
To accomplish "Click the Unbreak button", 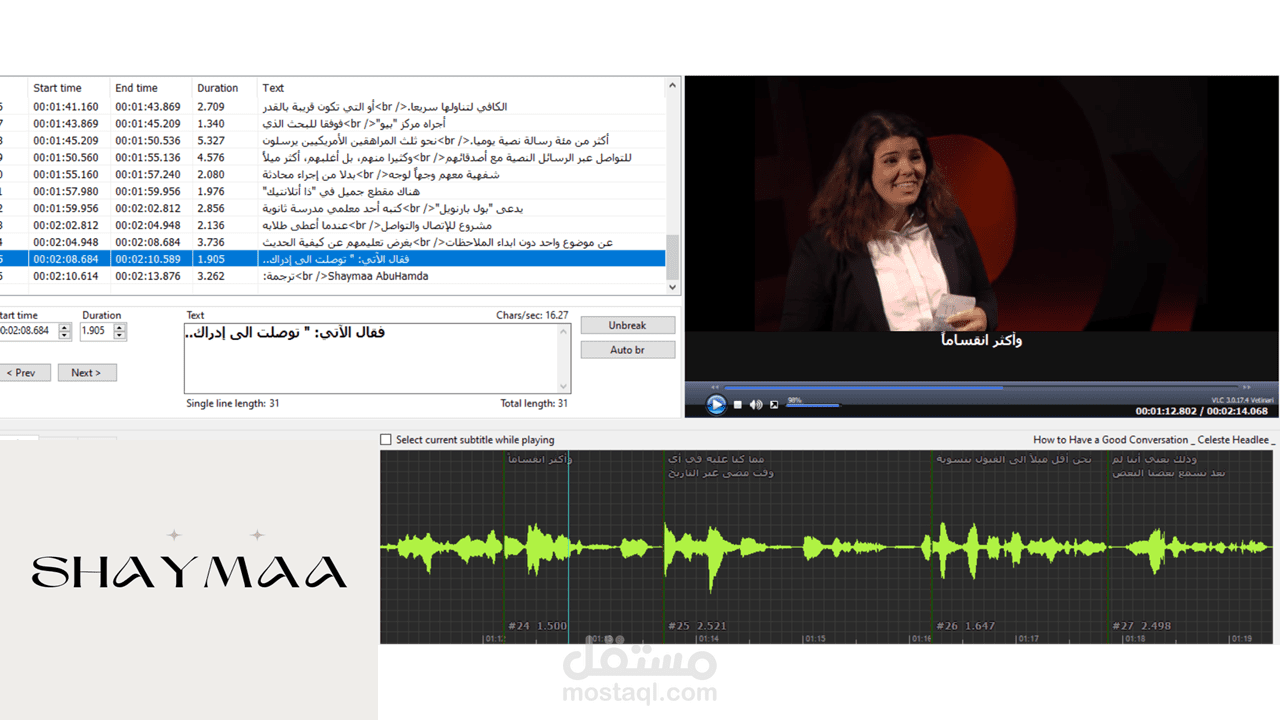I will (x=628, y=326).
